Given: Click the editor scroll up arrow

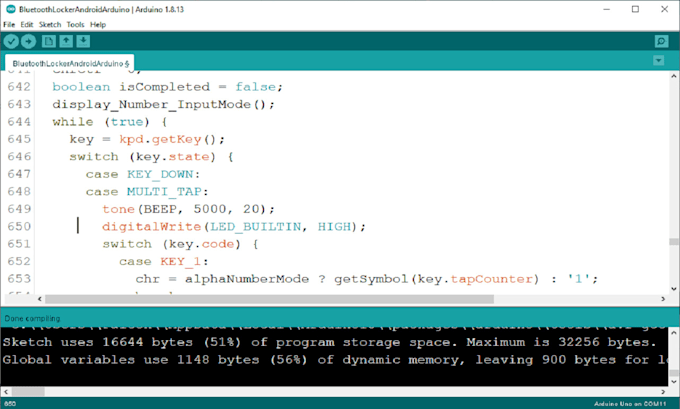Looking at the screenshot, I should 673,76.
